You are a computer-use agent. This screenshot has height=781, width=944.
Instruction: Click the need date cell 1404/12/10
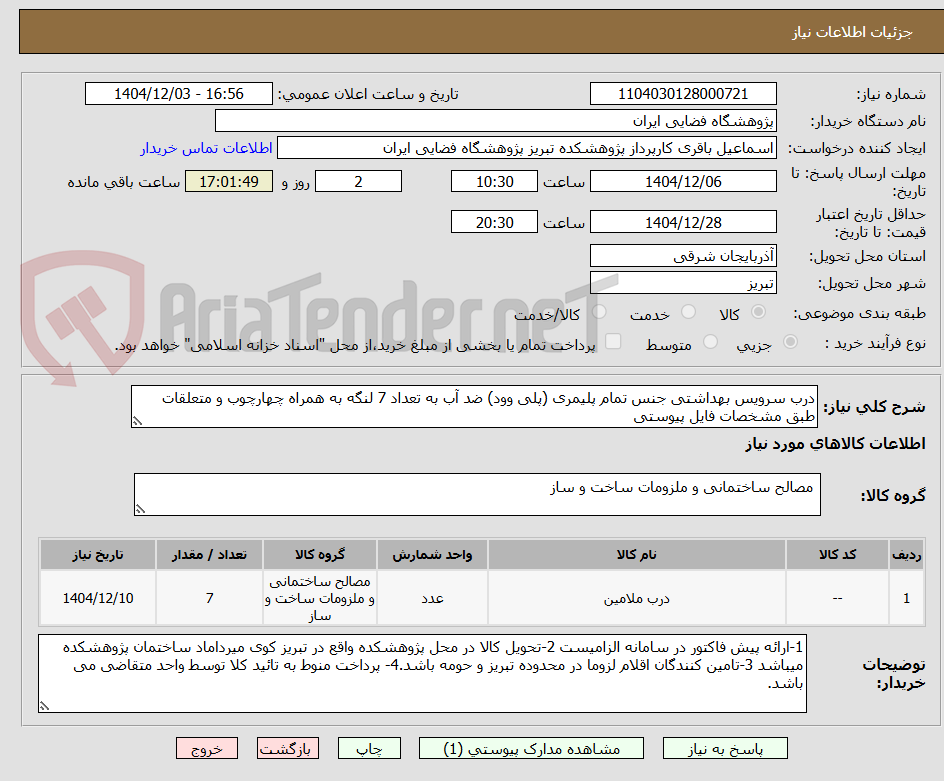98,598
